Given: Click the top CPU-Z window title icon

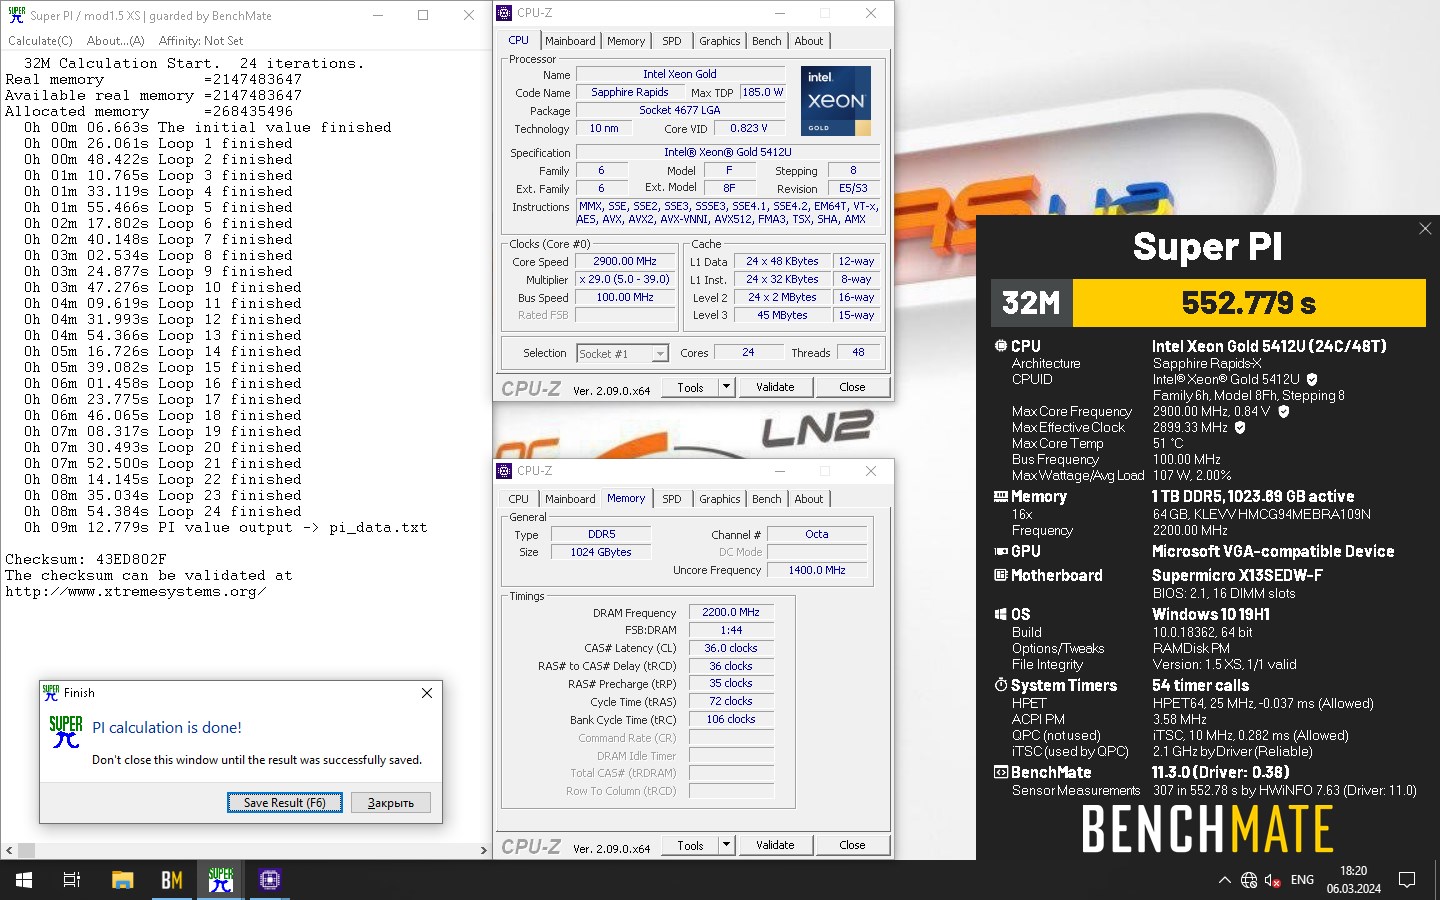Looking at the screenshot, I should (x=504, y=13).
